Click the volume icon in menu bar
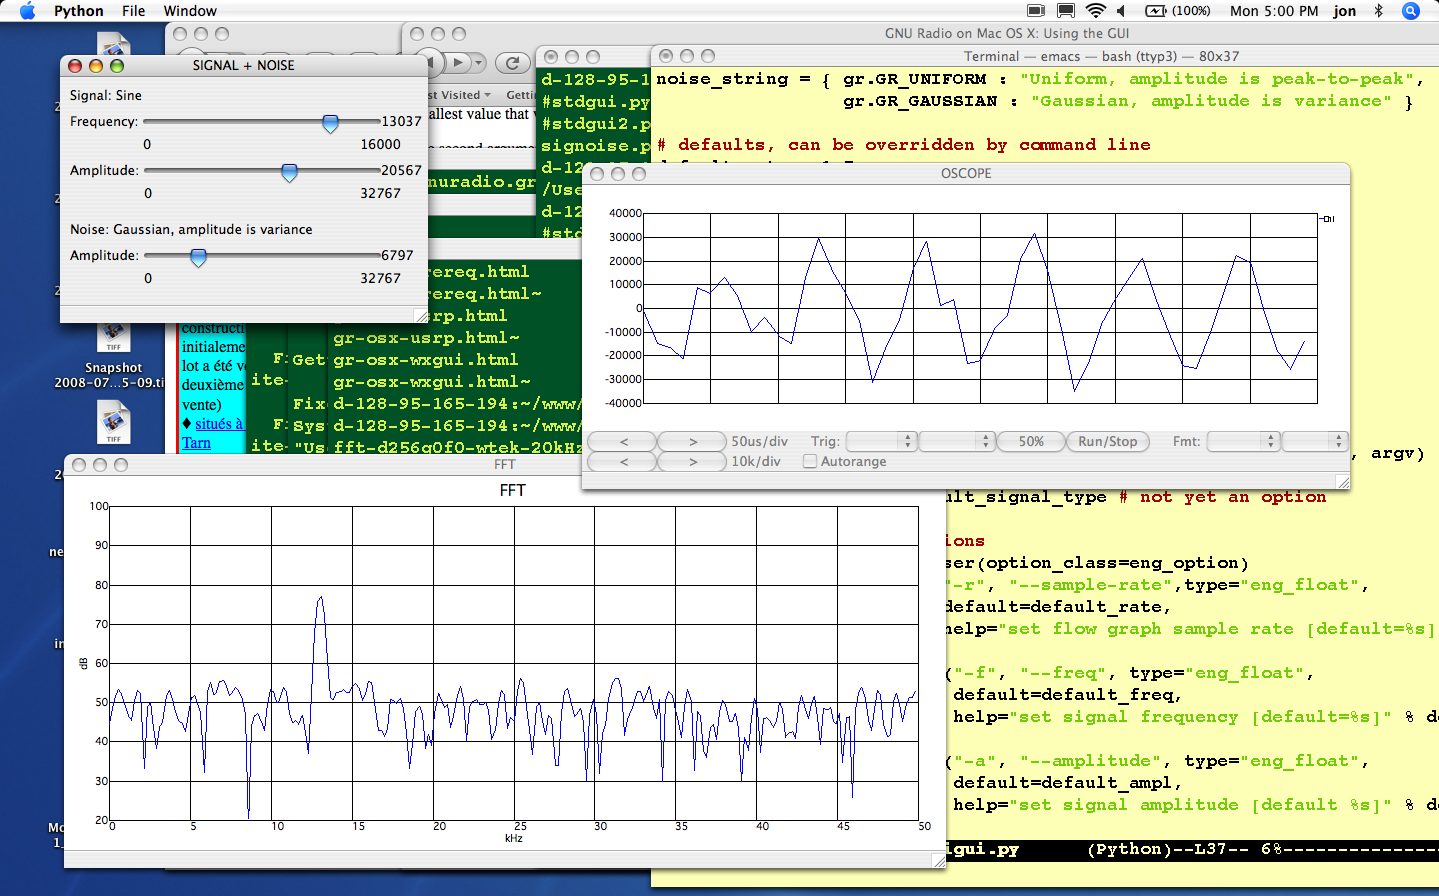Viewport: 1439px width, 896px height. (x=1121, y=11)
